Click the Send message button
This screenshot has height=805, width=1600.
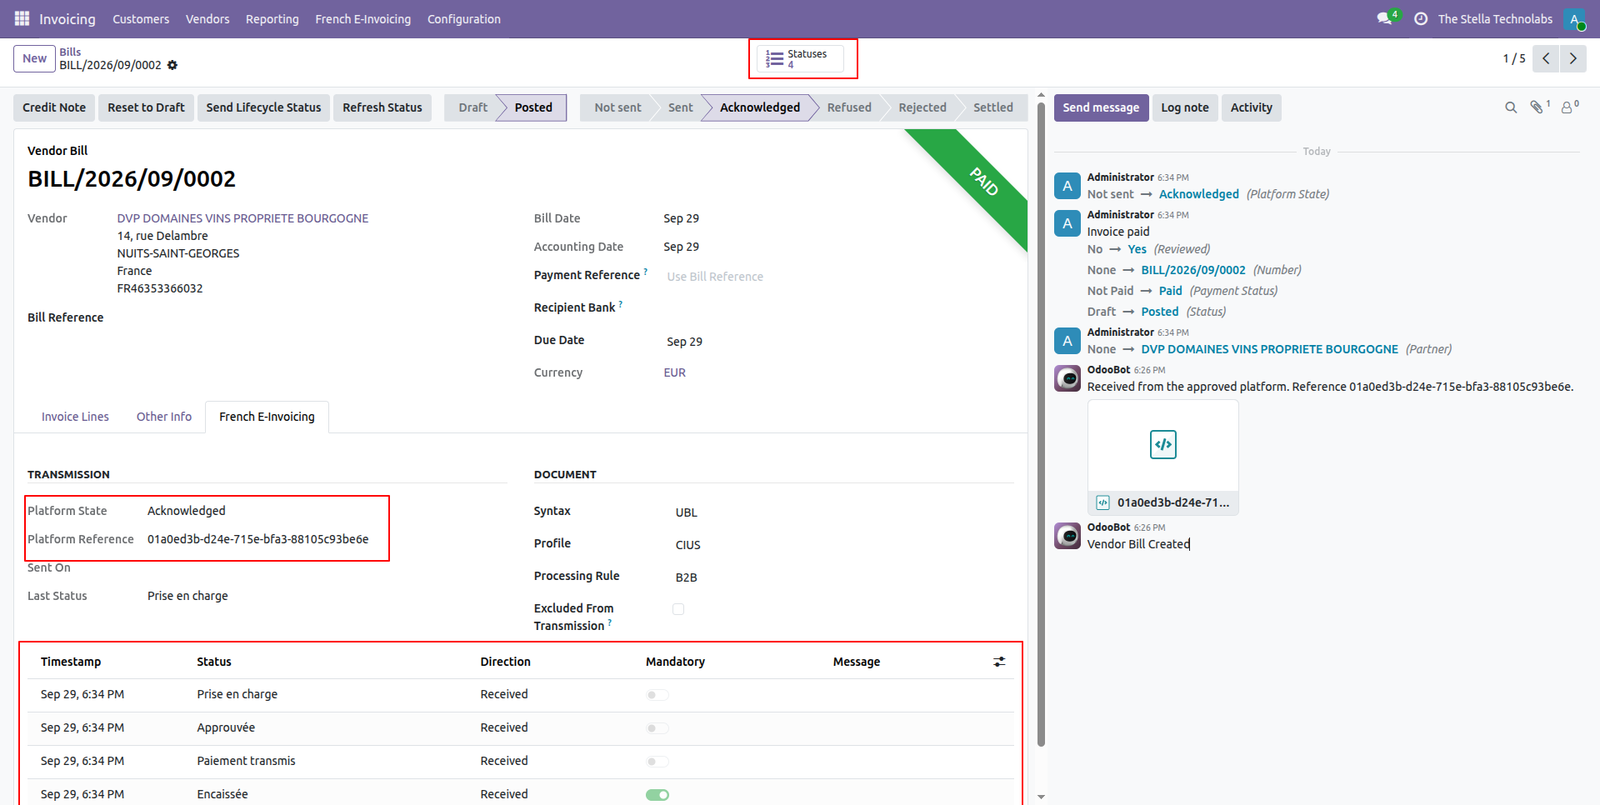[x=1101, y=108]
